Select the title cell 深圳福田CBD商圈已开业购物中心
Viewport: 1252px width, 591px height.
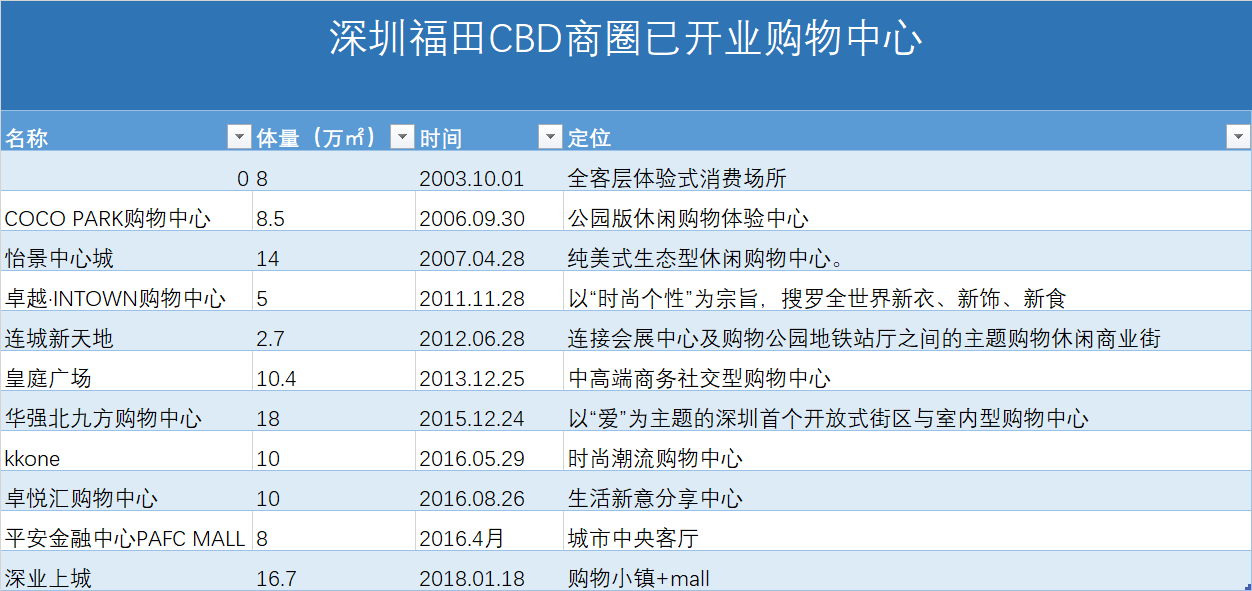[626, 56]
